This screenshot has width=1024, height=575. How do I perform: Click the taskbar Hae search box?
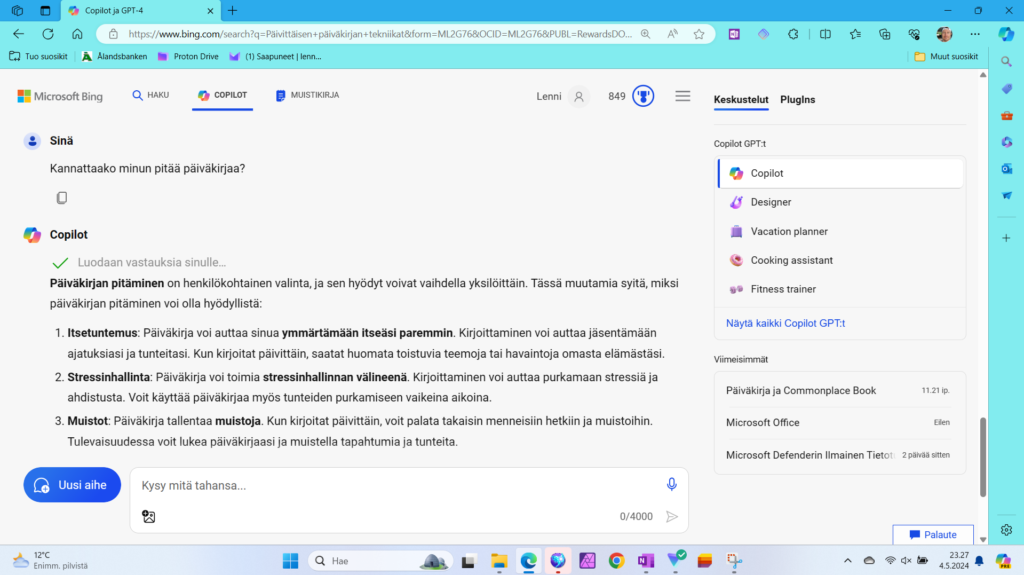[379, 561]
